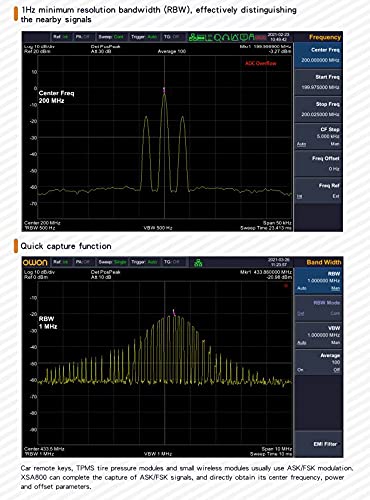Screen dimensions: 370x500
Task: Select the CF Step softkey label
Action: pos(330,129)
